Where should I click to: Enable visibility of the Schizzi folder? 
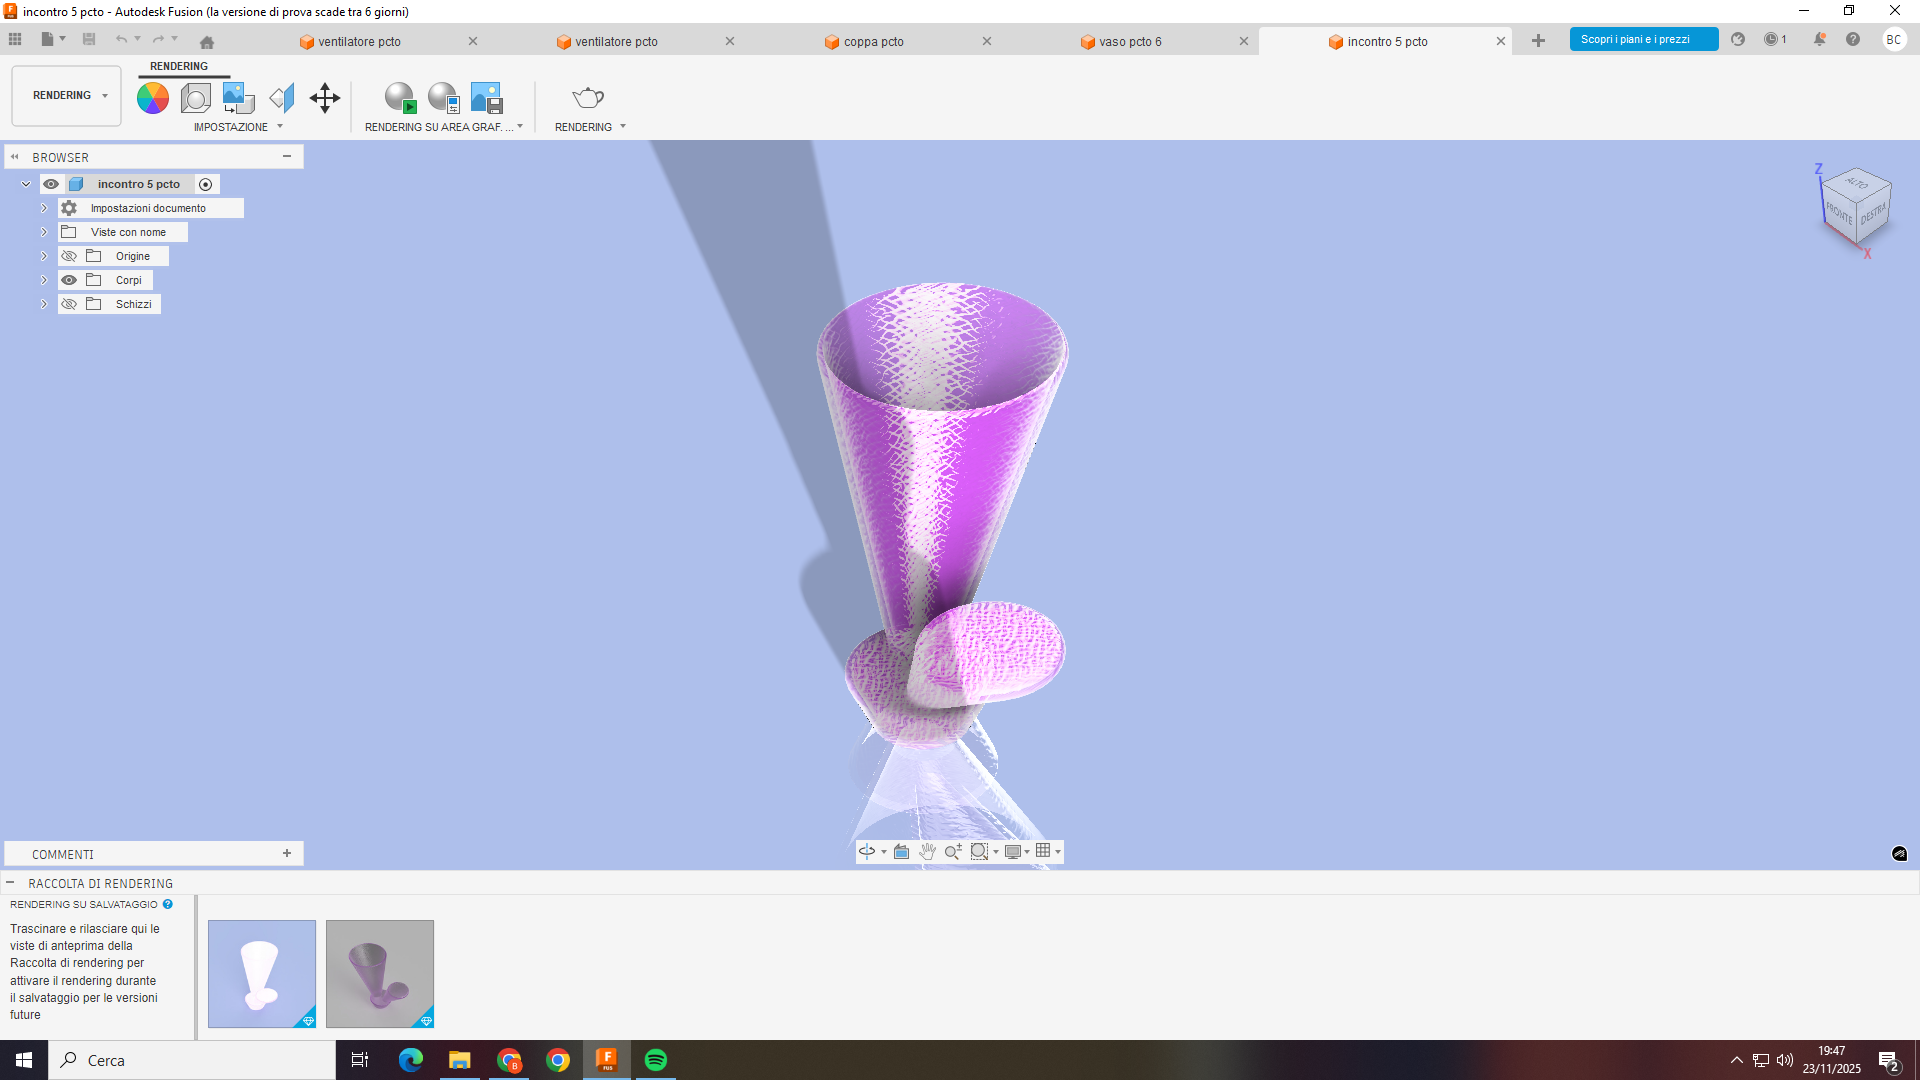coord(69,303)
